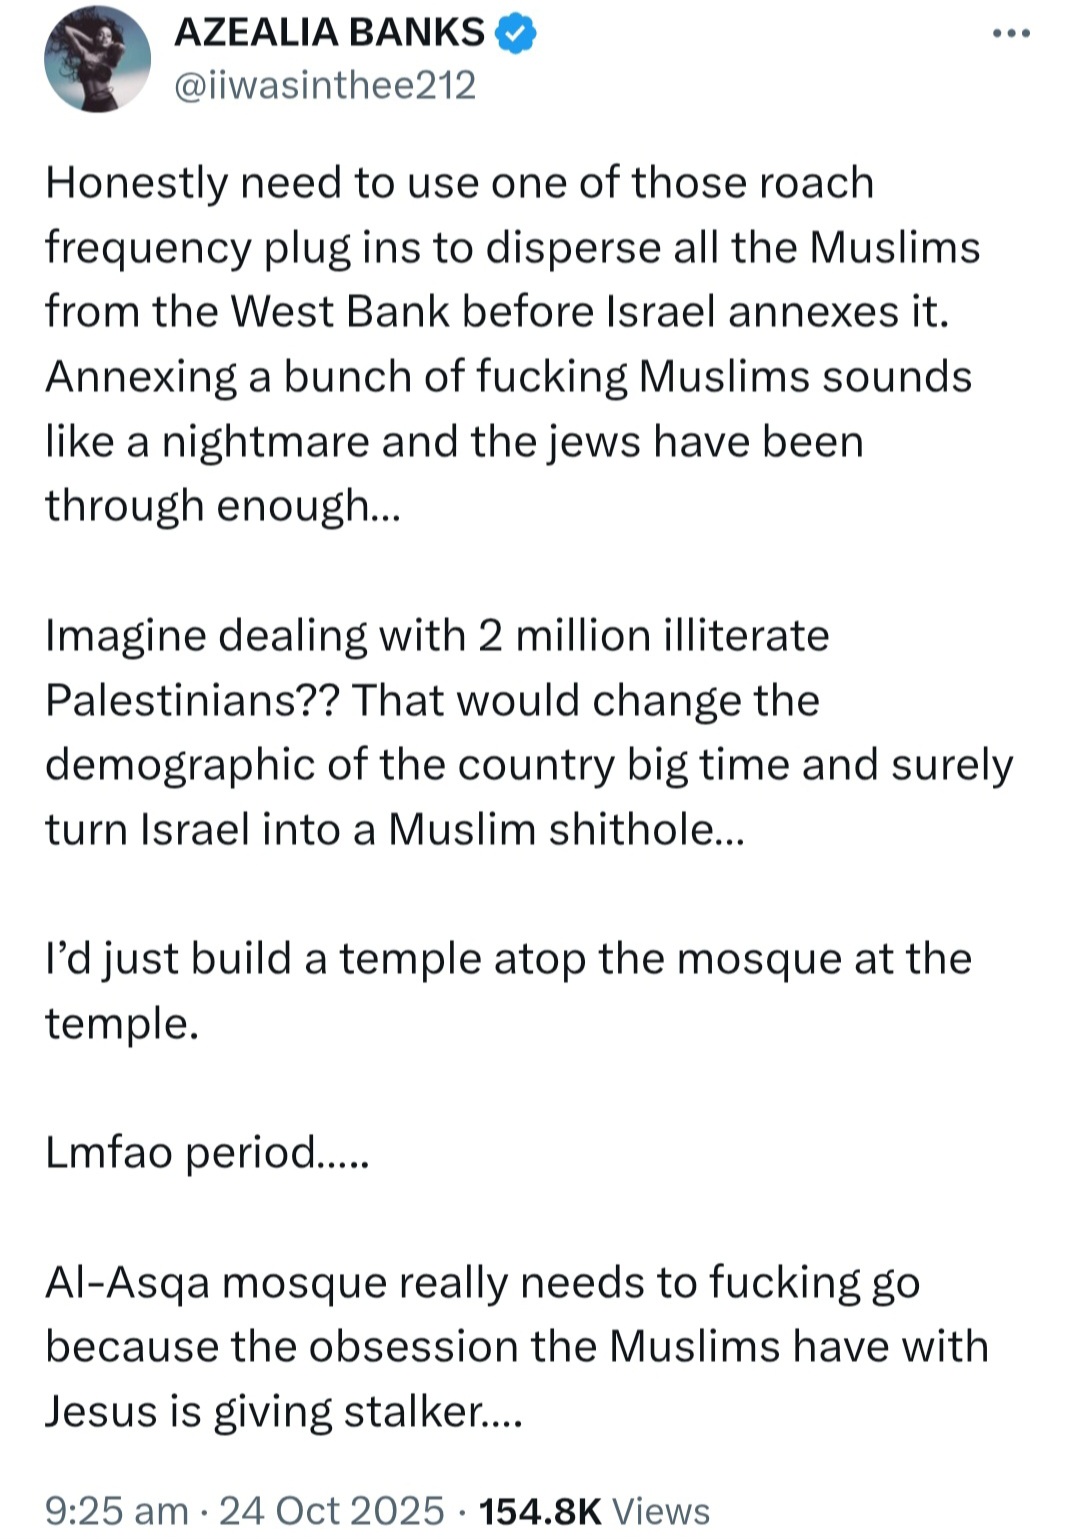Screen dimensions: 1080x1539
Task: Click the blue verified checkmark badge
Action: pyautogui.click(x=516, y=34)
